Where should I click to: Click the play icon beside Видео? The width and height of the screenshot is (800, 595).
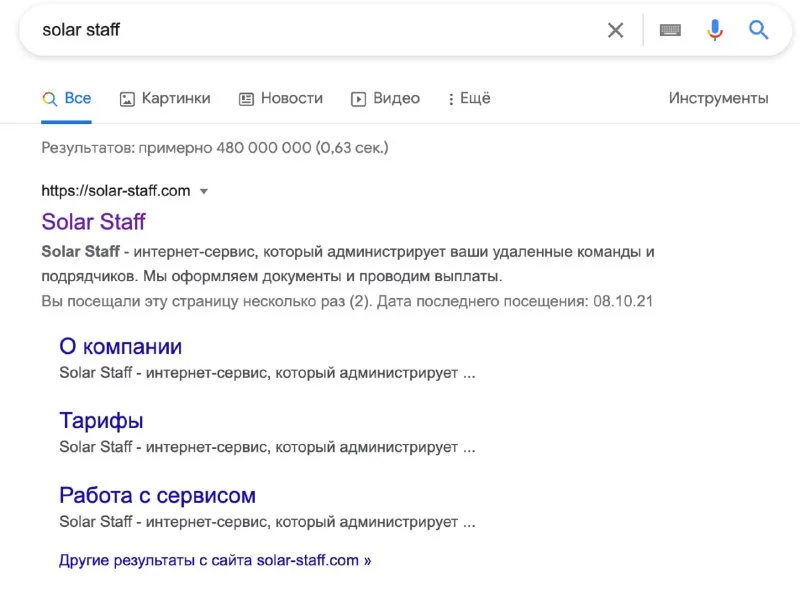[x=358, y=99]
